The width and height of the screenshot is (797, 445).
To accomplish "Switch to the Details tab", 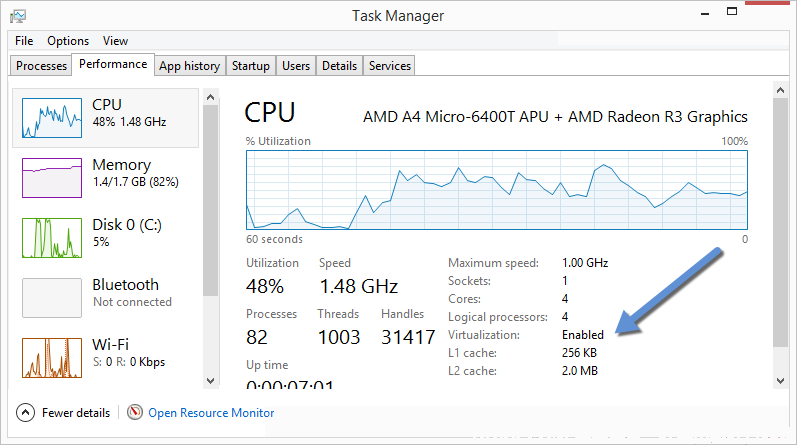I will point(340,66).
